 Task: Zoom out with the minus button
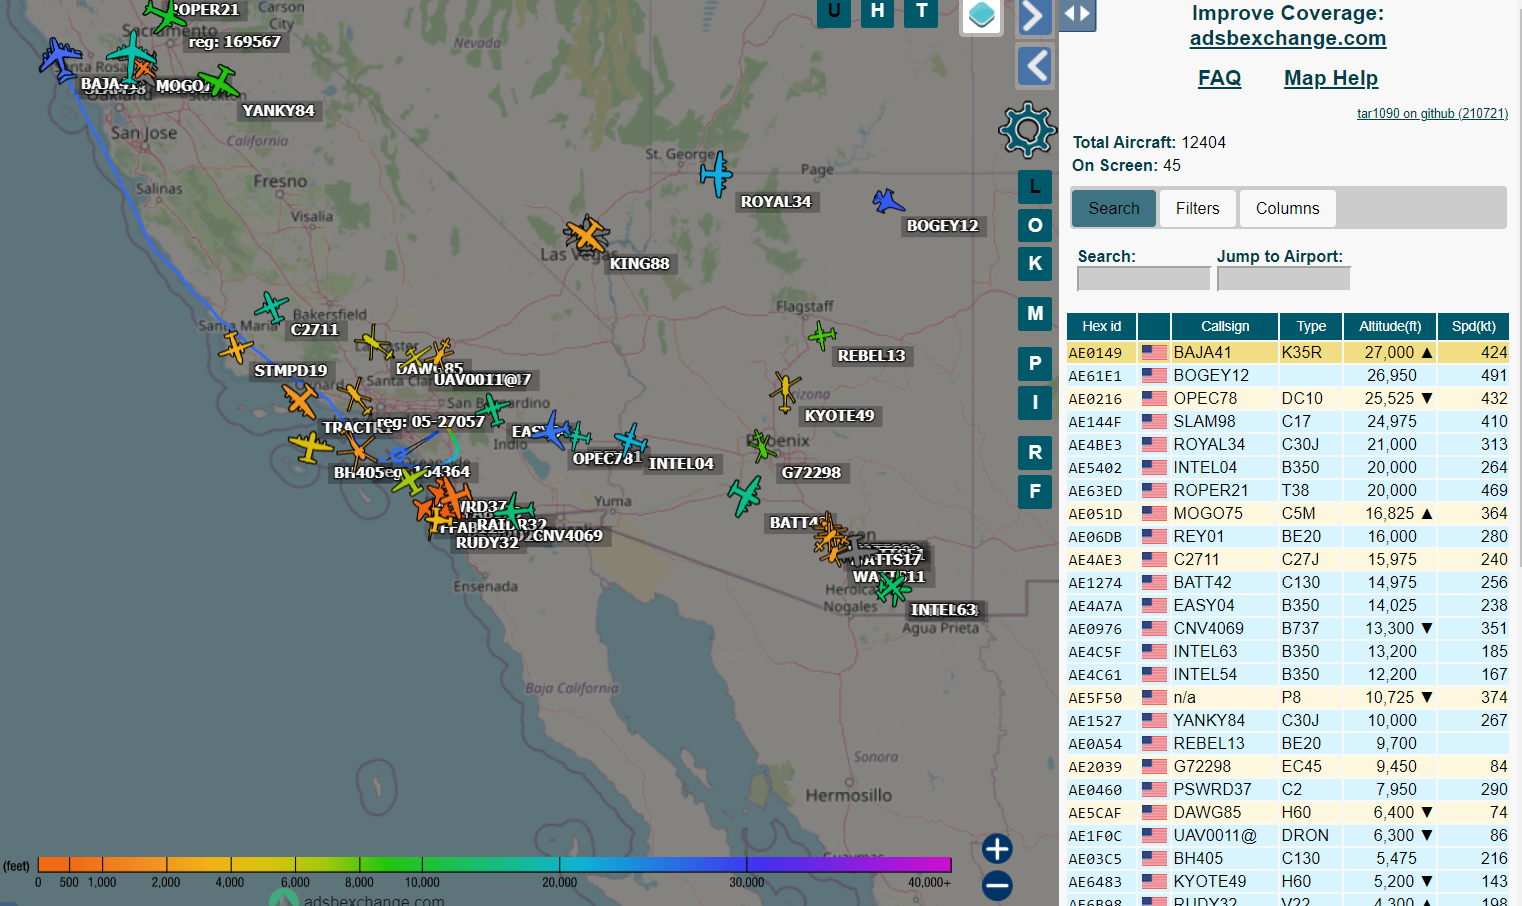[997, 885]
